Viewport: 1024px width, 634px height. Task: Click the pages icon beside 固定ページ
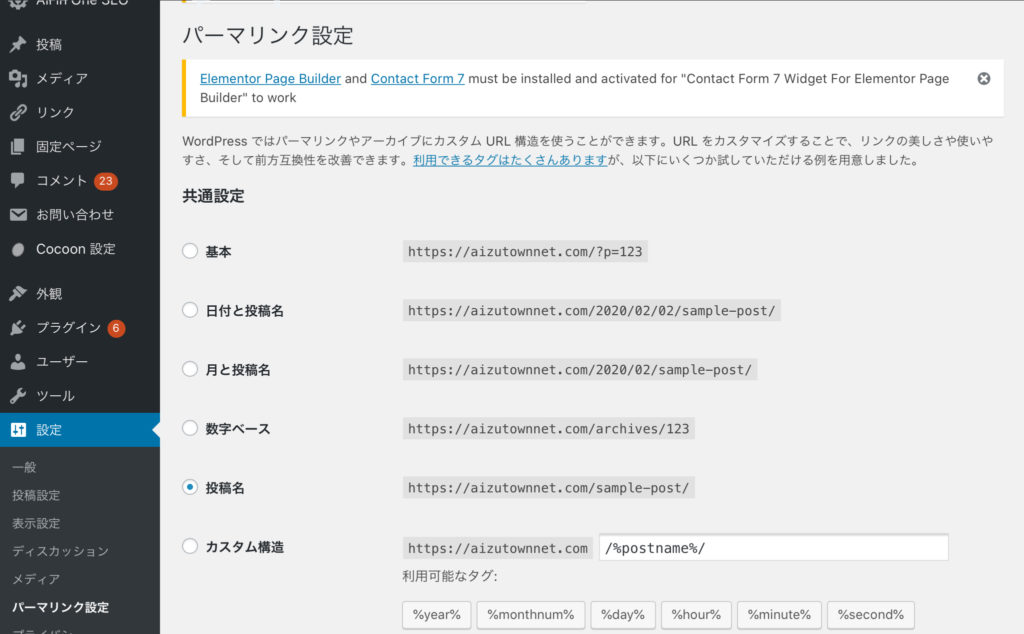coord(18,146)
